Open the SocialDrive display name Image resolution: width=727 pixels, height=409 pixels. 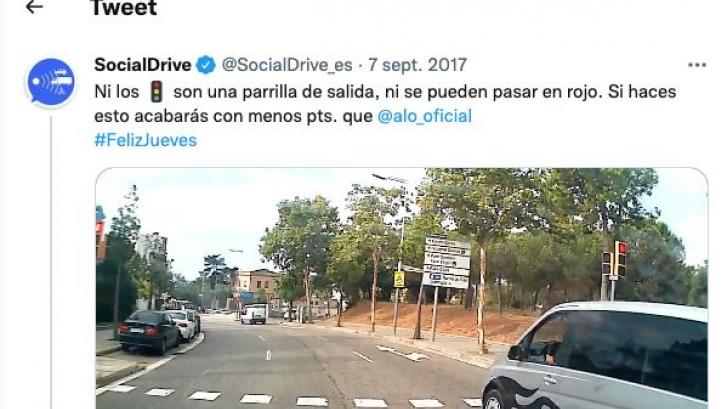point(143,65)
